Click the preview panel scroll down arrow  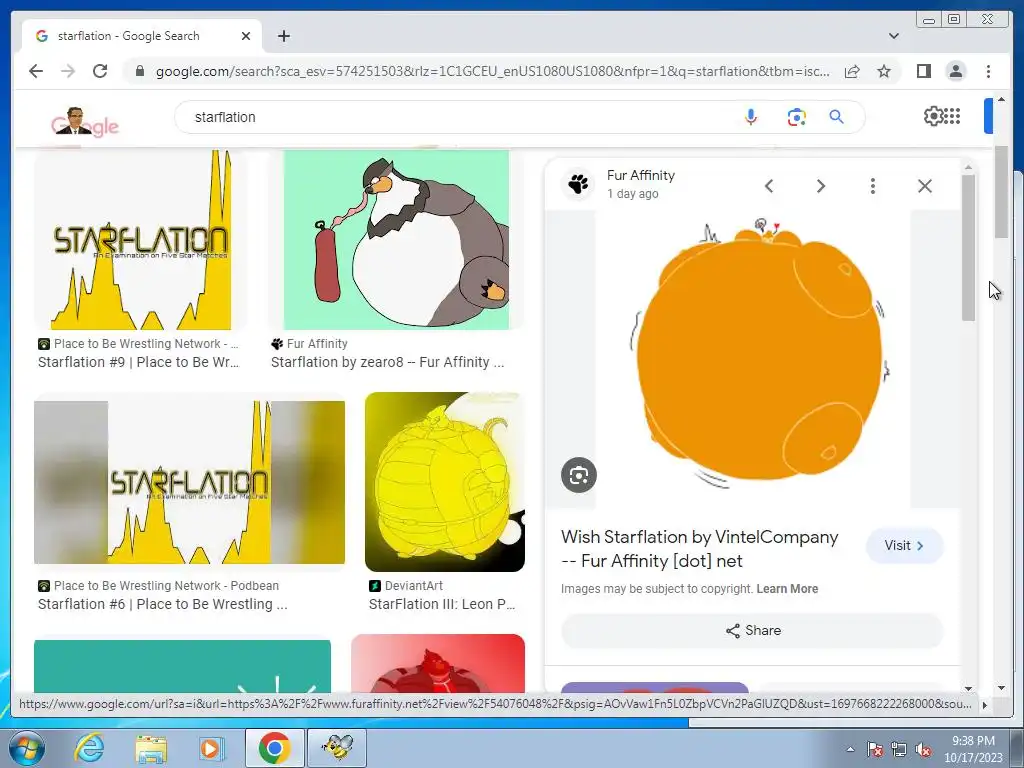tap(968, 688)
